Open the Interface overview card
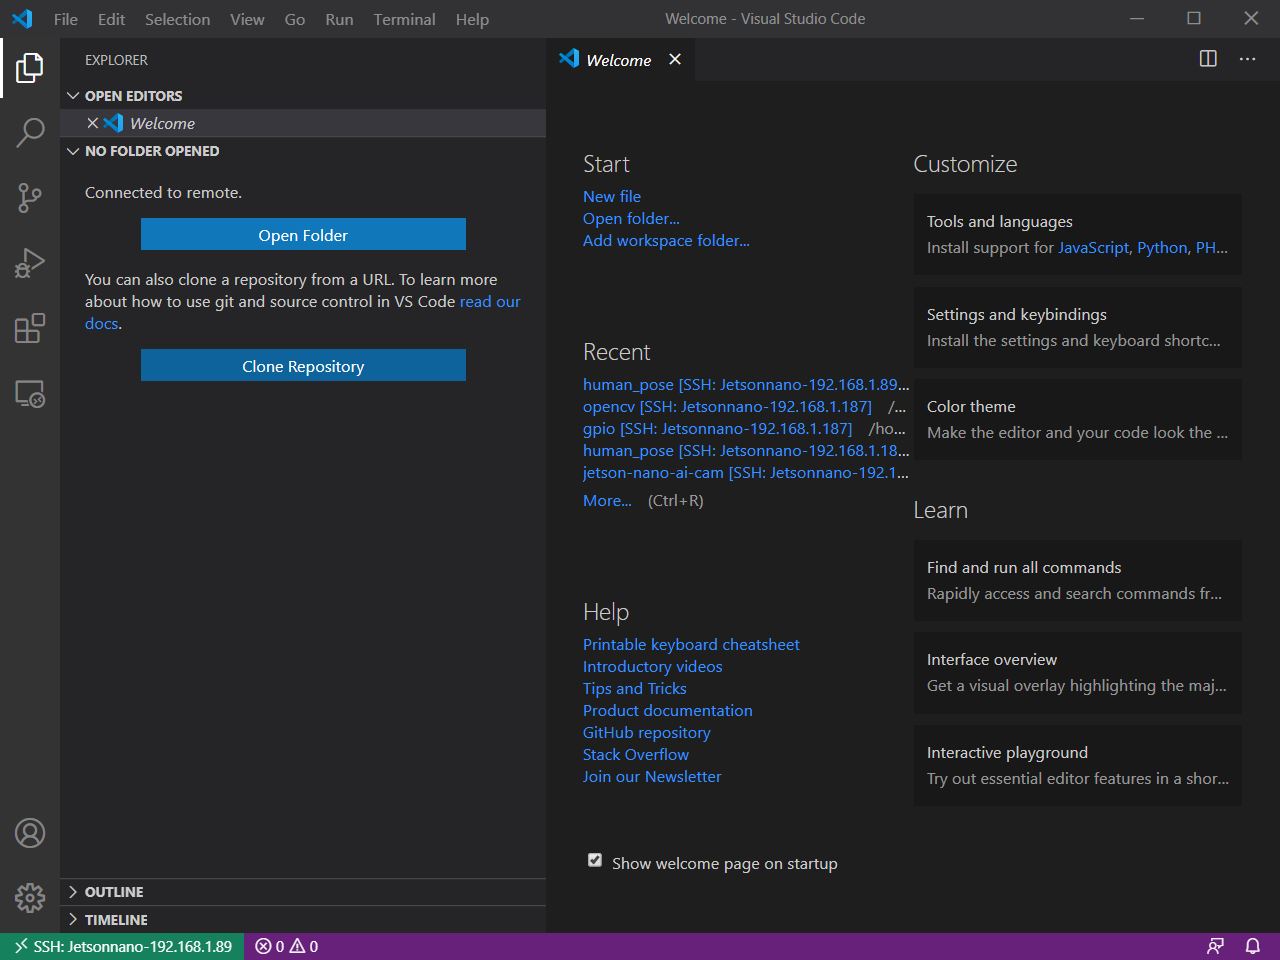Screen dimensions: 1280x960 tap(1077, 672)
